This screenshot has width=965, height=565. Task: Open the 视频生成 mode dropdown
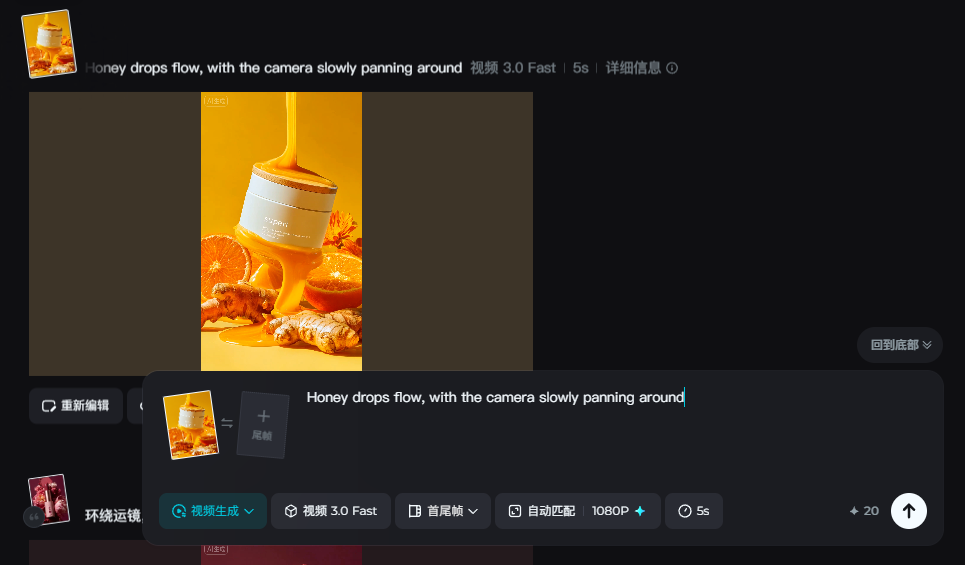pos(213,511)
